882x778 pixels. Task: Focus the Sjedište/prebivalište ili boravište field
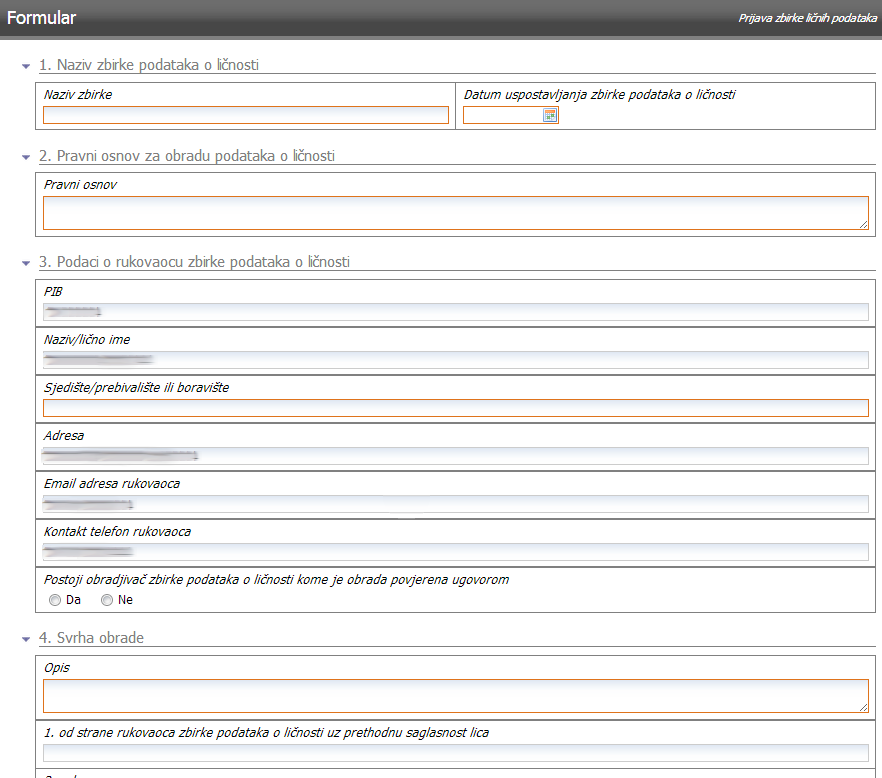[x=455, y=408]
